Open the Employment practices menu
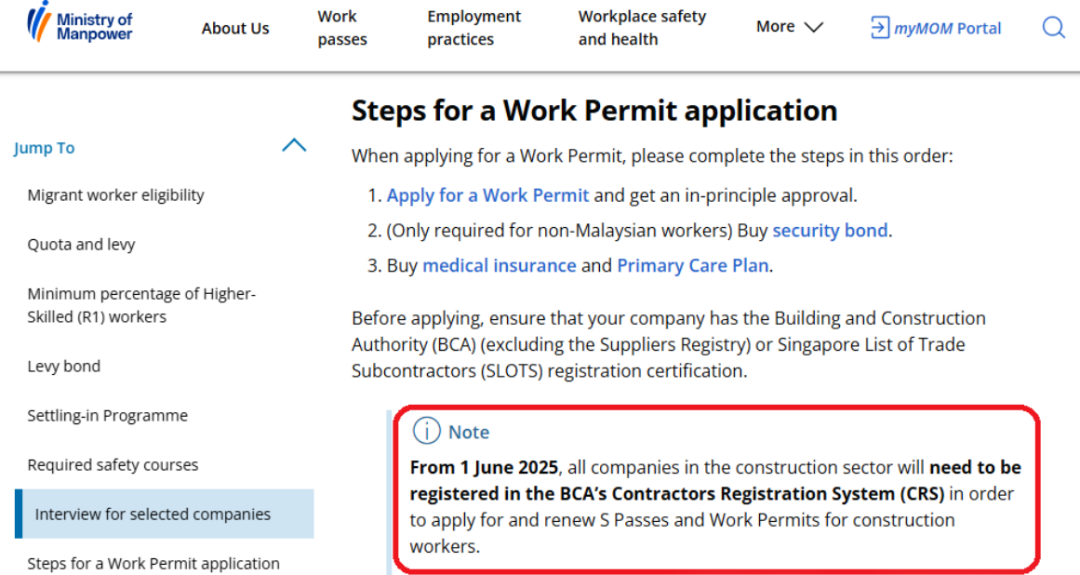Screen dimensions: 1080x575 [474, 28]
